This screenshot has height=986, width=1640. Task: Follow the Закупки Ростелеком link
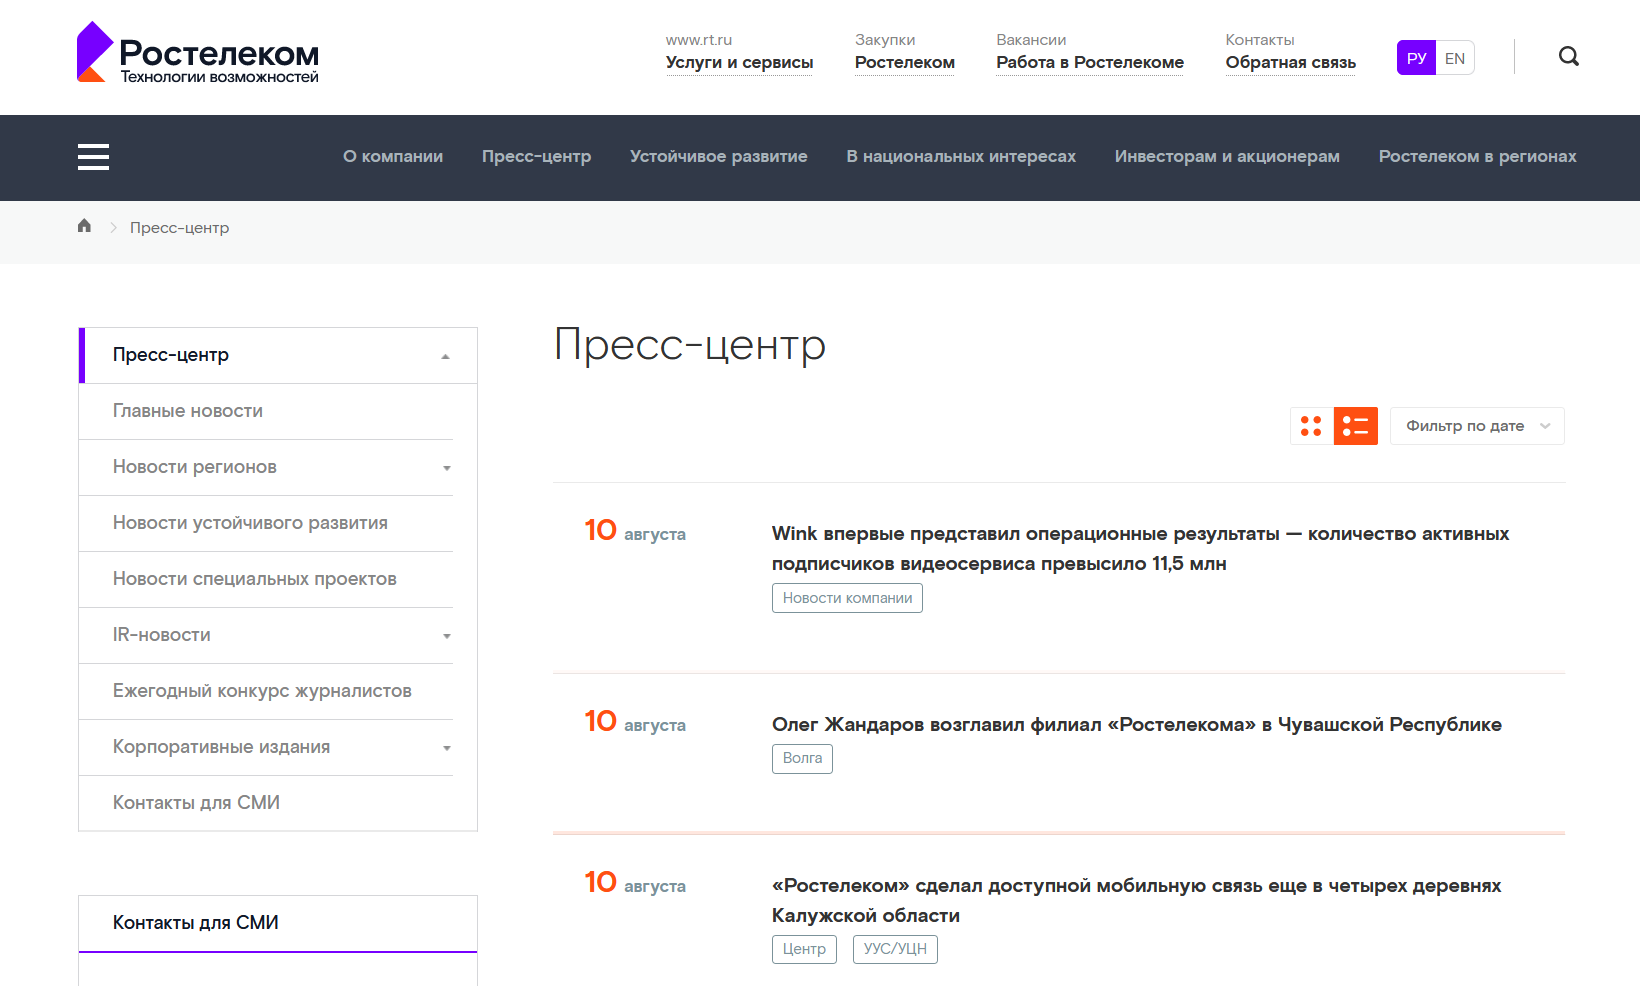905,62
